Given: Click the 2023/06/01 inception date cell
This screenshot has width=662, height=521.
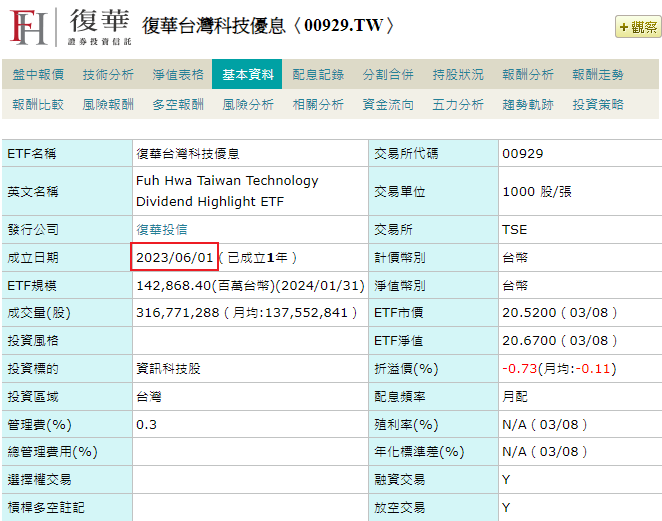Looking at the screenshot, I should (x=175, y=257).
